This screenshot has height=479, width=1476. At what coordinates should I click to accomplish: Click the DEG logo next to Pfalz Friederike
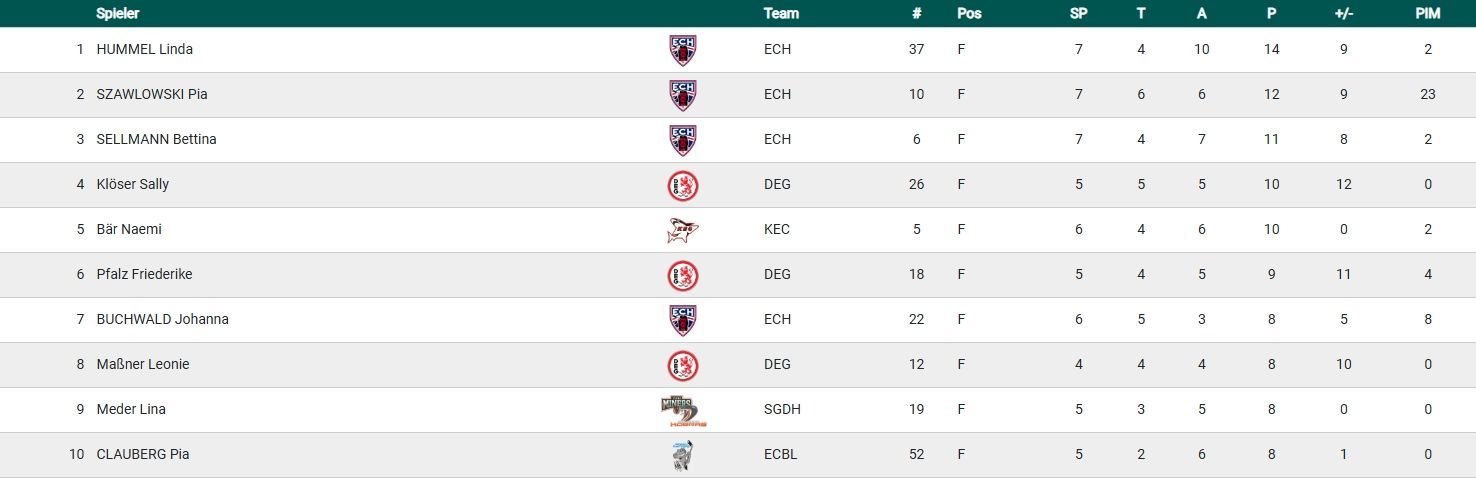(683, 275)
